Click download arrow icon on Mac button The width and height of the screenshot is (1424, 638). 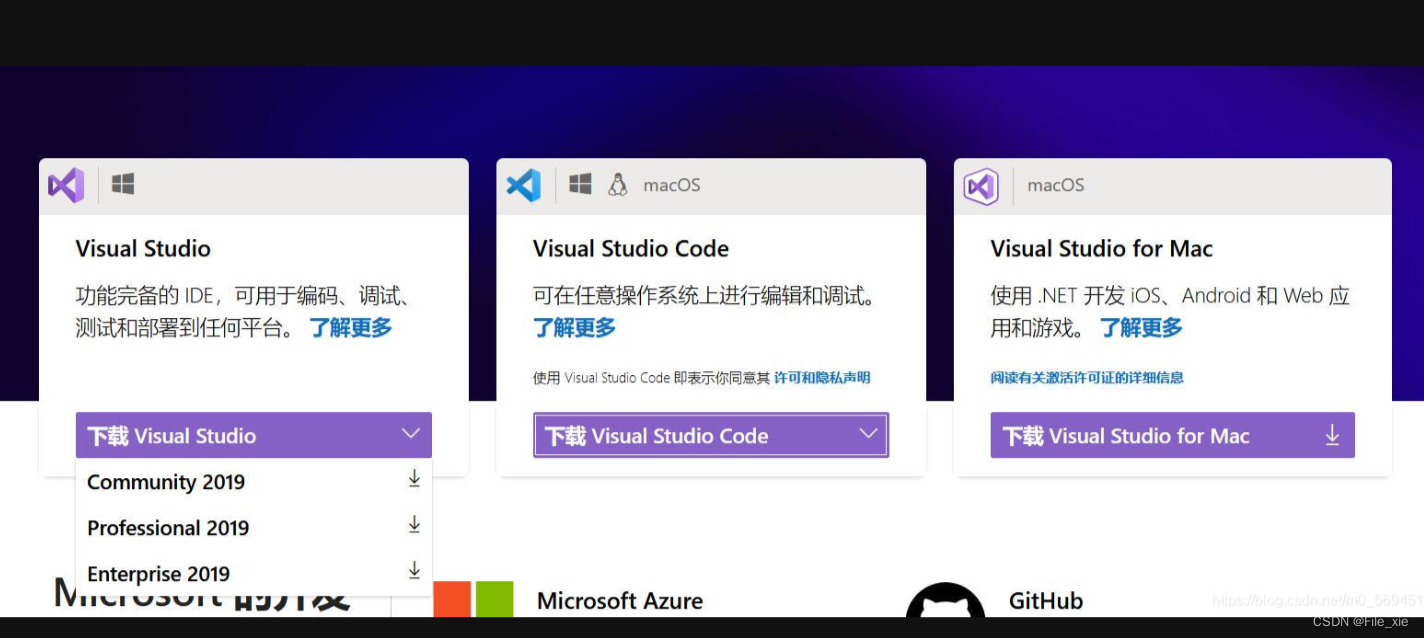pyautogui.click(x=1332, y=435)
